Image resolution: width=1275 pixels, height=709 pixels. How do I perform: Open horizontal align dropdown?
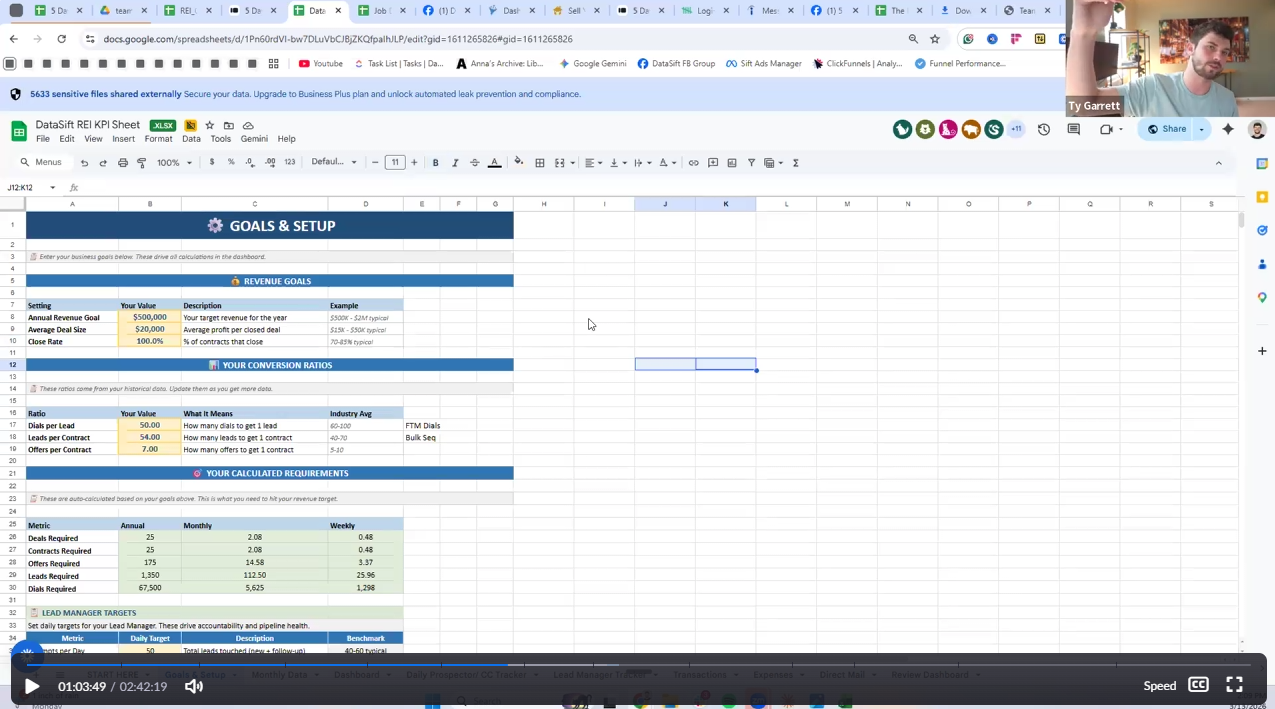[x=593, y=163]
